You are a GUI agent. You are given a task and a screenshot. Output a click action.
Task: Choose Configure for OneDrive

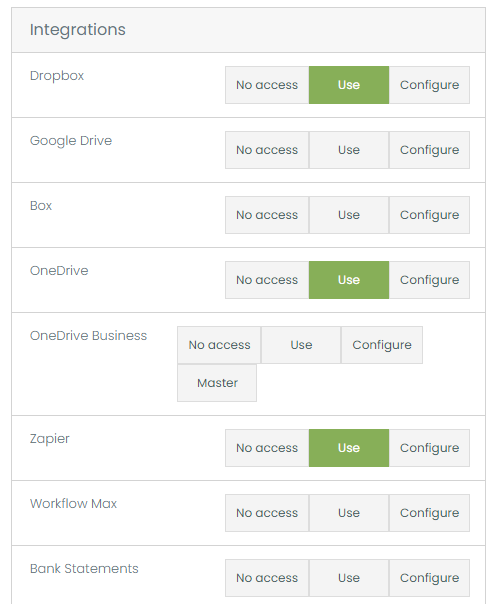click(429, 280)
